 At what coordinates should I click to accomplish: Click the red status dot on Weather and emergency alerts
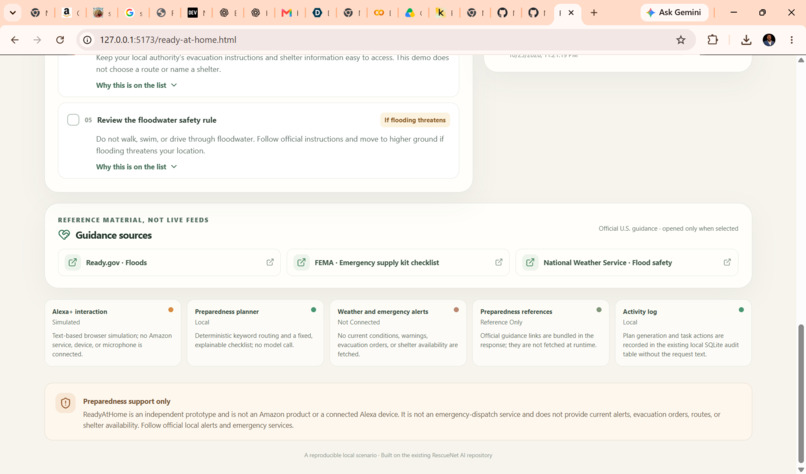pos(456,309)
